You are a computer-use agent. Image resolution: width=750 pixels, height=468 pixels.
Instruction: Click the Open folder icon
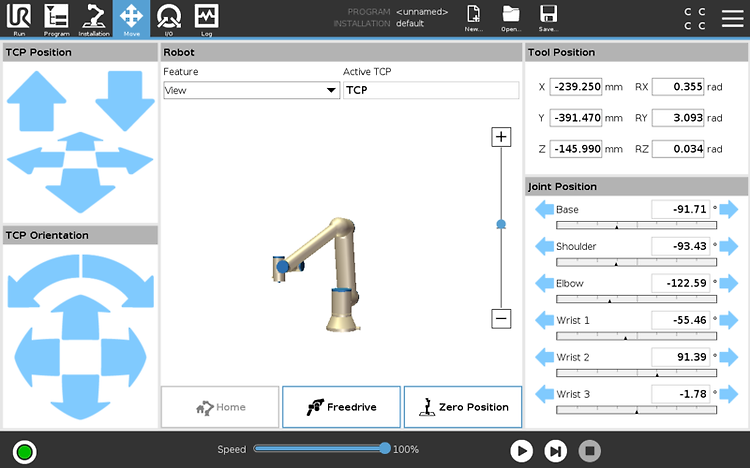[x=511, y=18]
